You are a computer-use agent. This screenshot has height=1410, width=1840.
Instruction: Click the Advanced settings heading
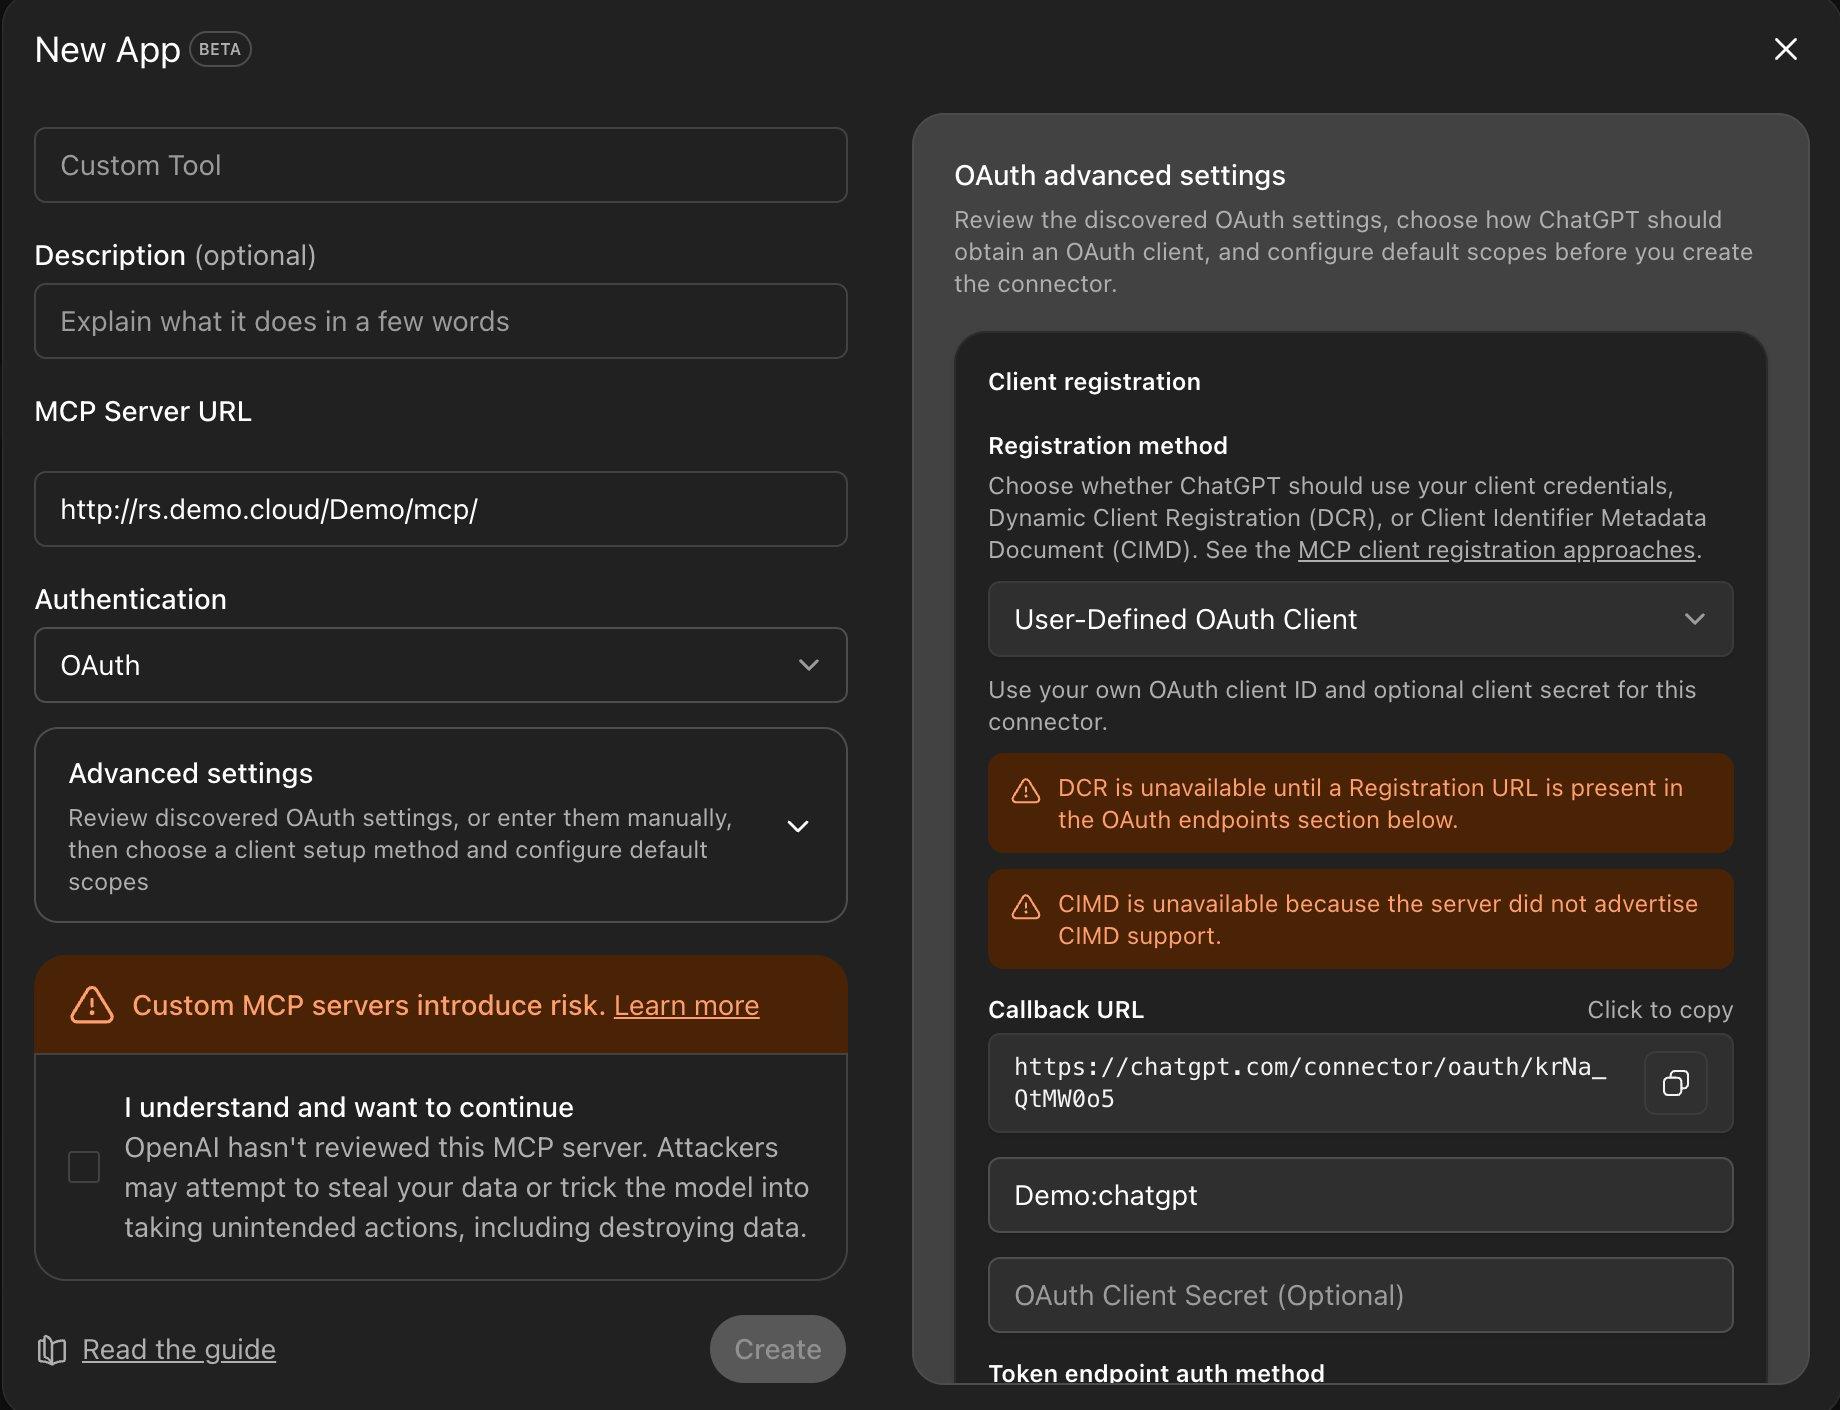tap(191, 773)
